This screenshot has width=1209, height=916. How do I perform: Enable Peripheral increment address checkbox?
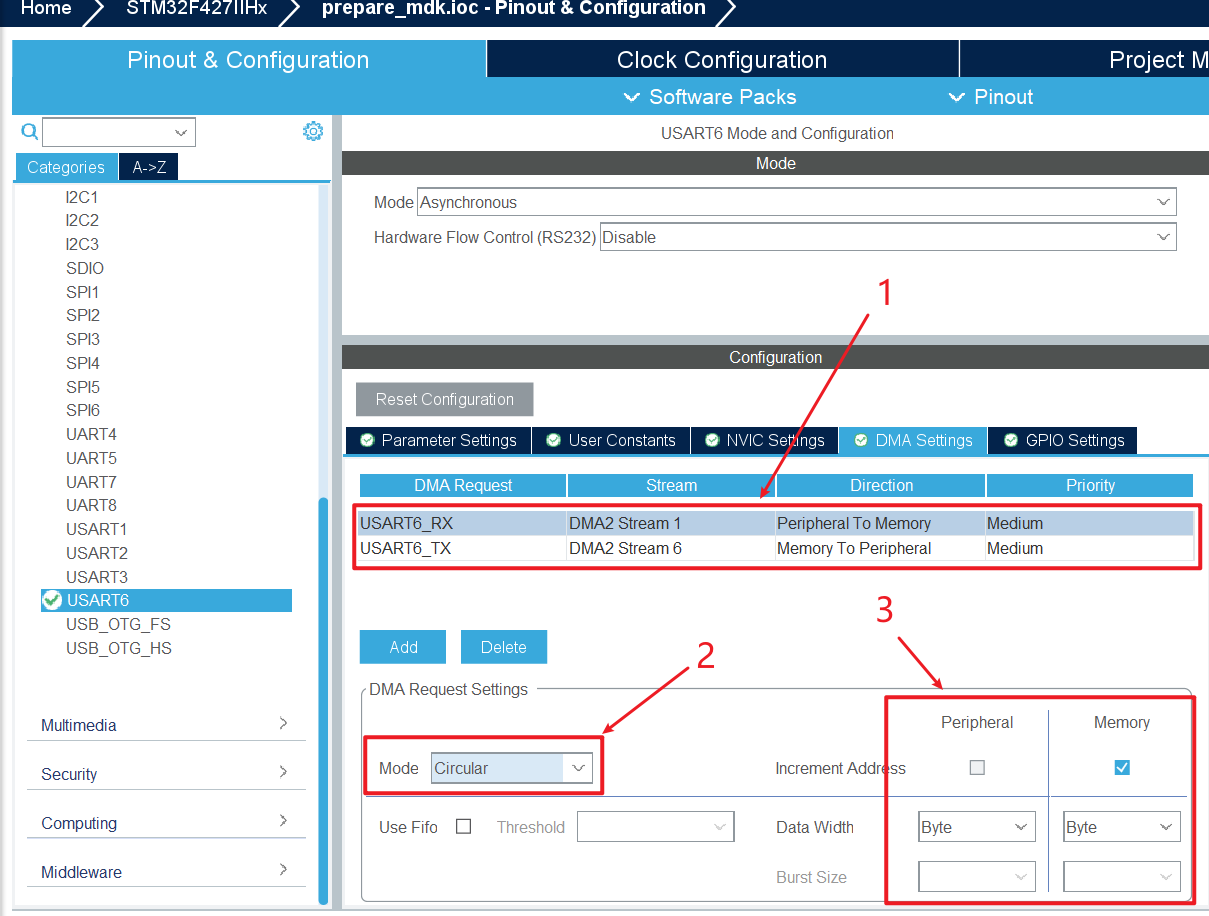pyautogui.click(x=978, y=768)
